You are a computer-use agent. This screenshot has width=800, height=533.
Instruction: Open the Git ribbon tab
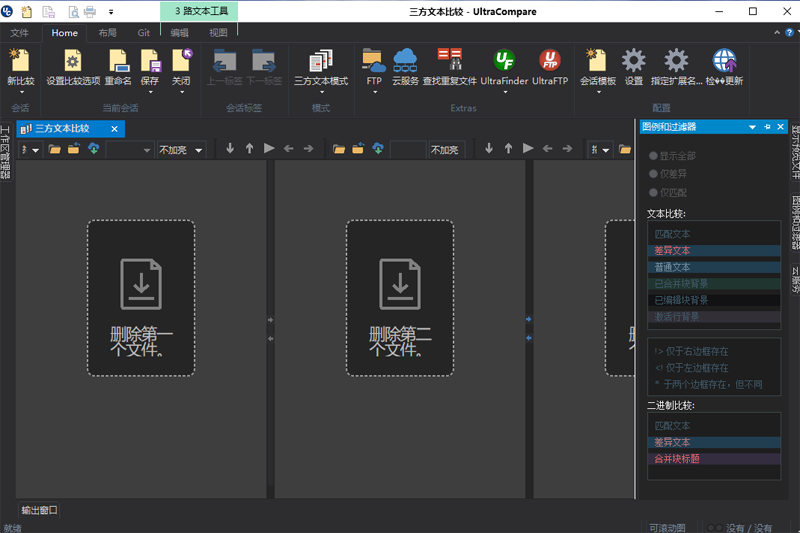pos(144,33)
